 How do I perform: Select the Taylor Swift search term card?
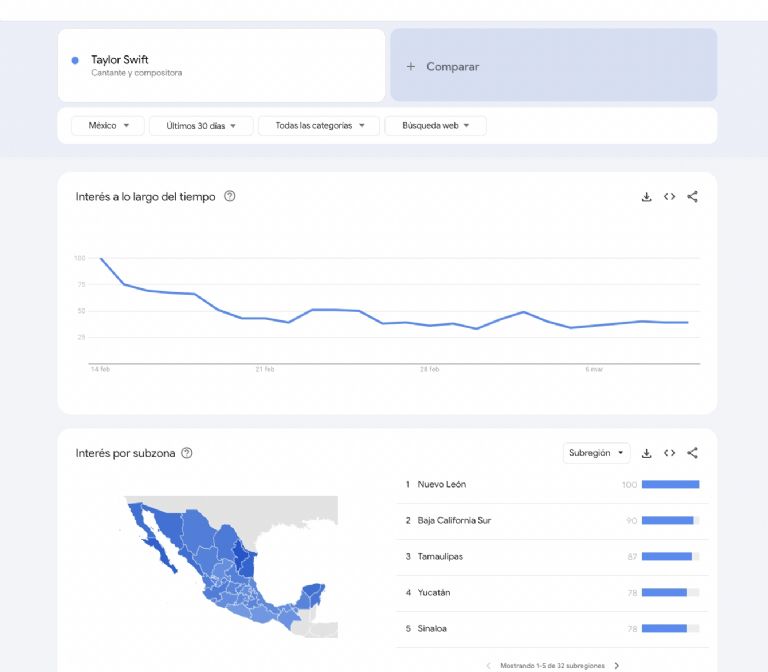pyautogui.click(x=221, y=65)
